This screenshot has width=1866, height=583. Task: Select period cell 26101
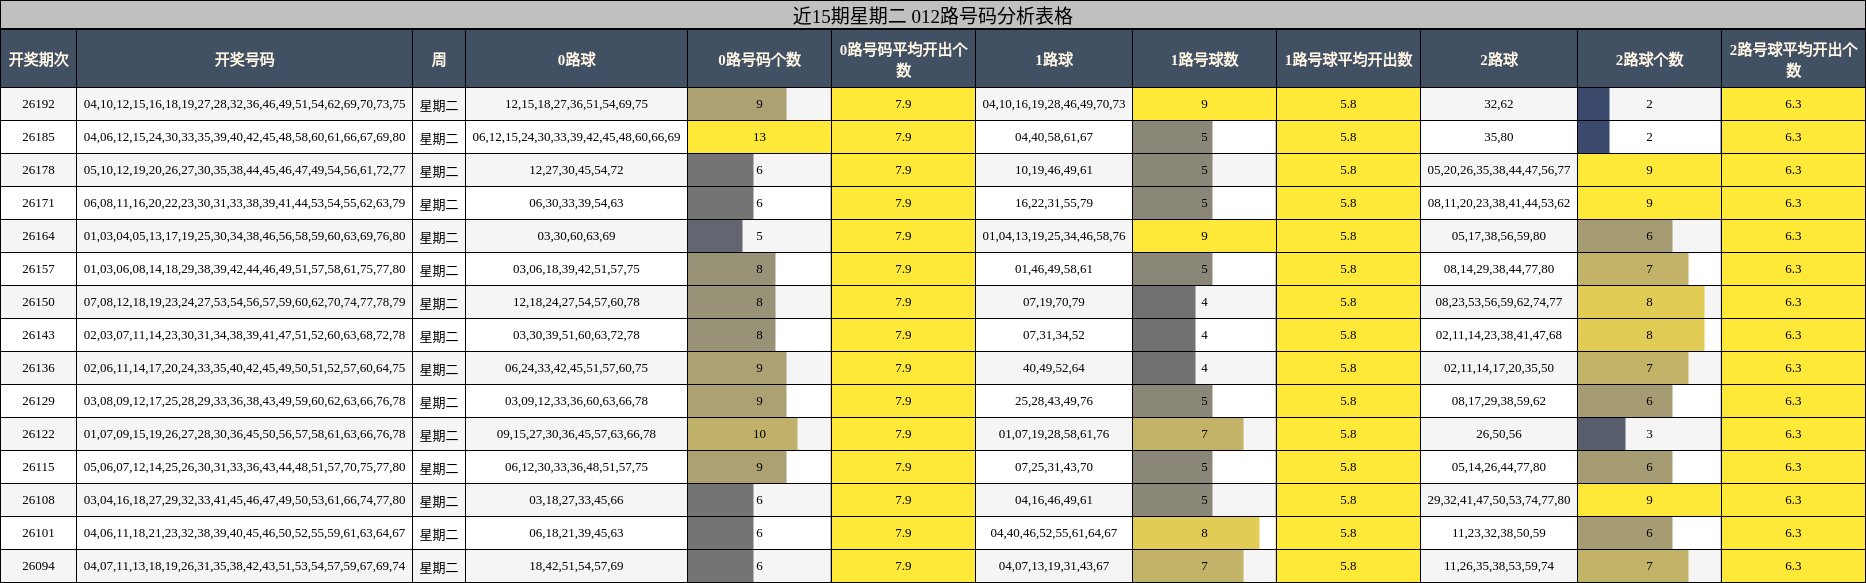pos(38,533)
